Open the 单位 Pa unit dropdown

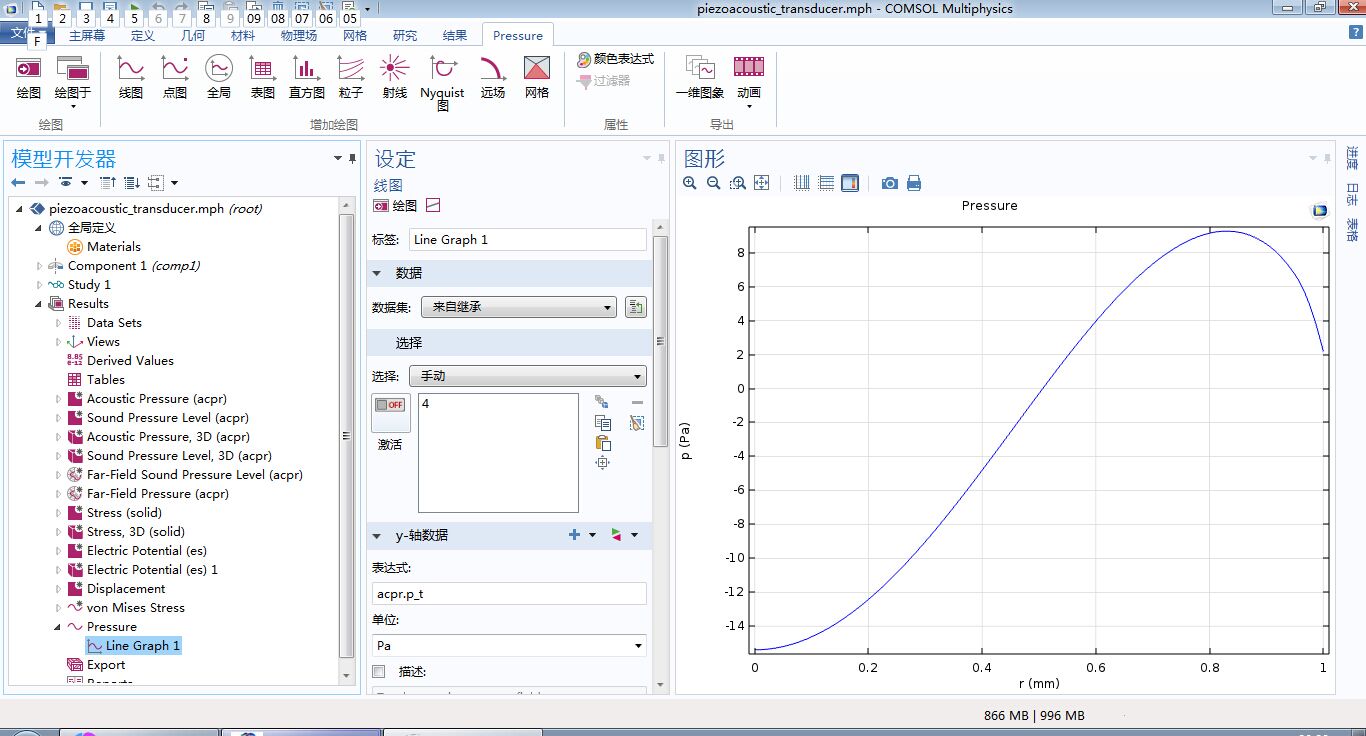click(509, 646)
